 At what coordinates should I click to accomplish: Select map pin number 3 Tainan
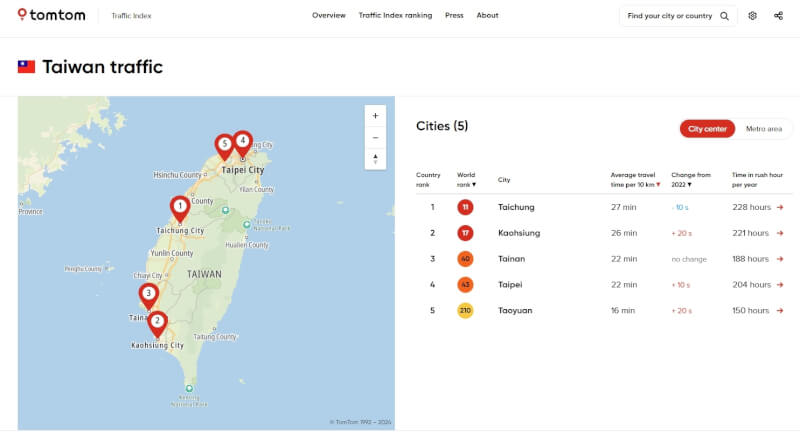148,296
